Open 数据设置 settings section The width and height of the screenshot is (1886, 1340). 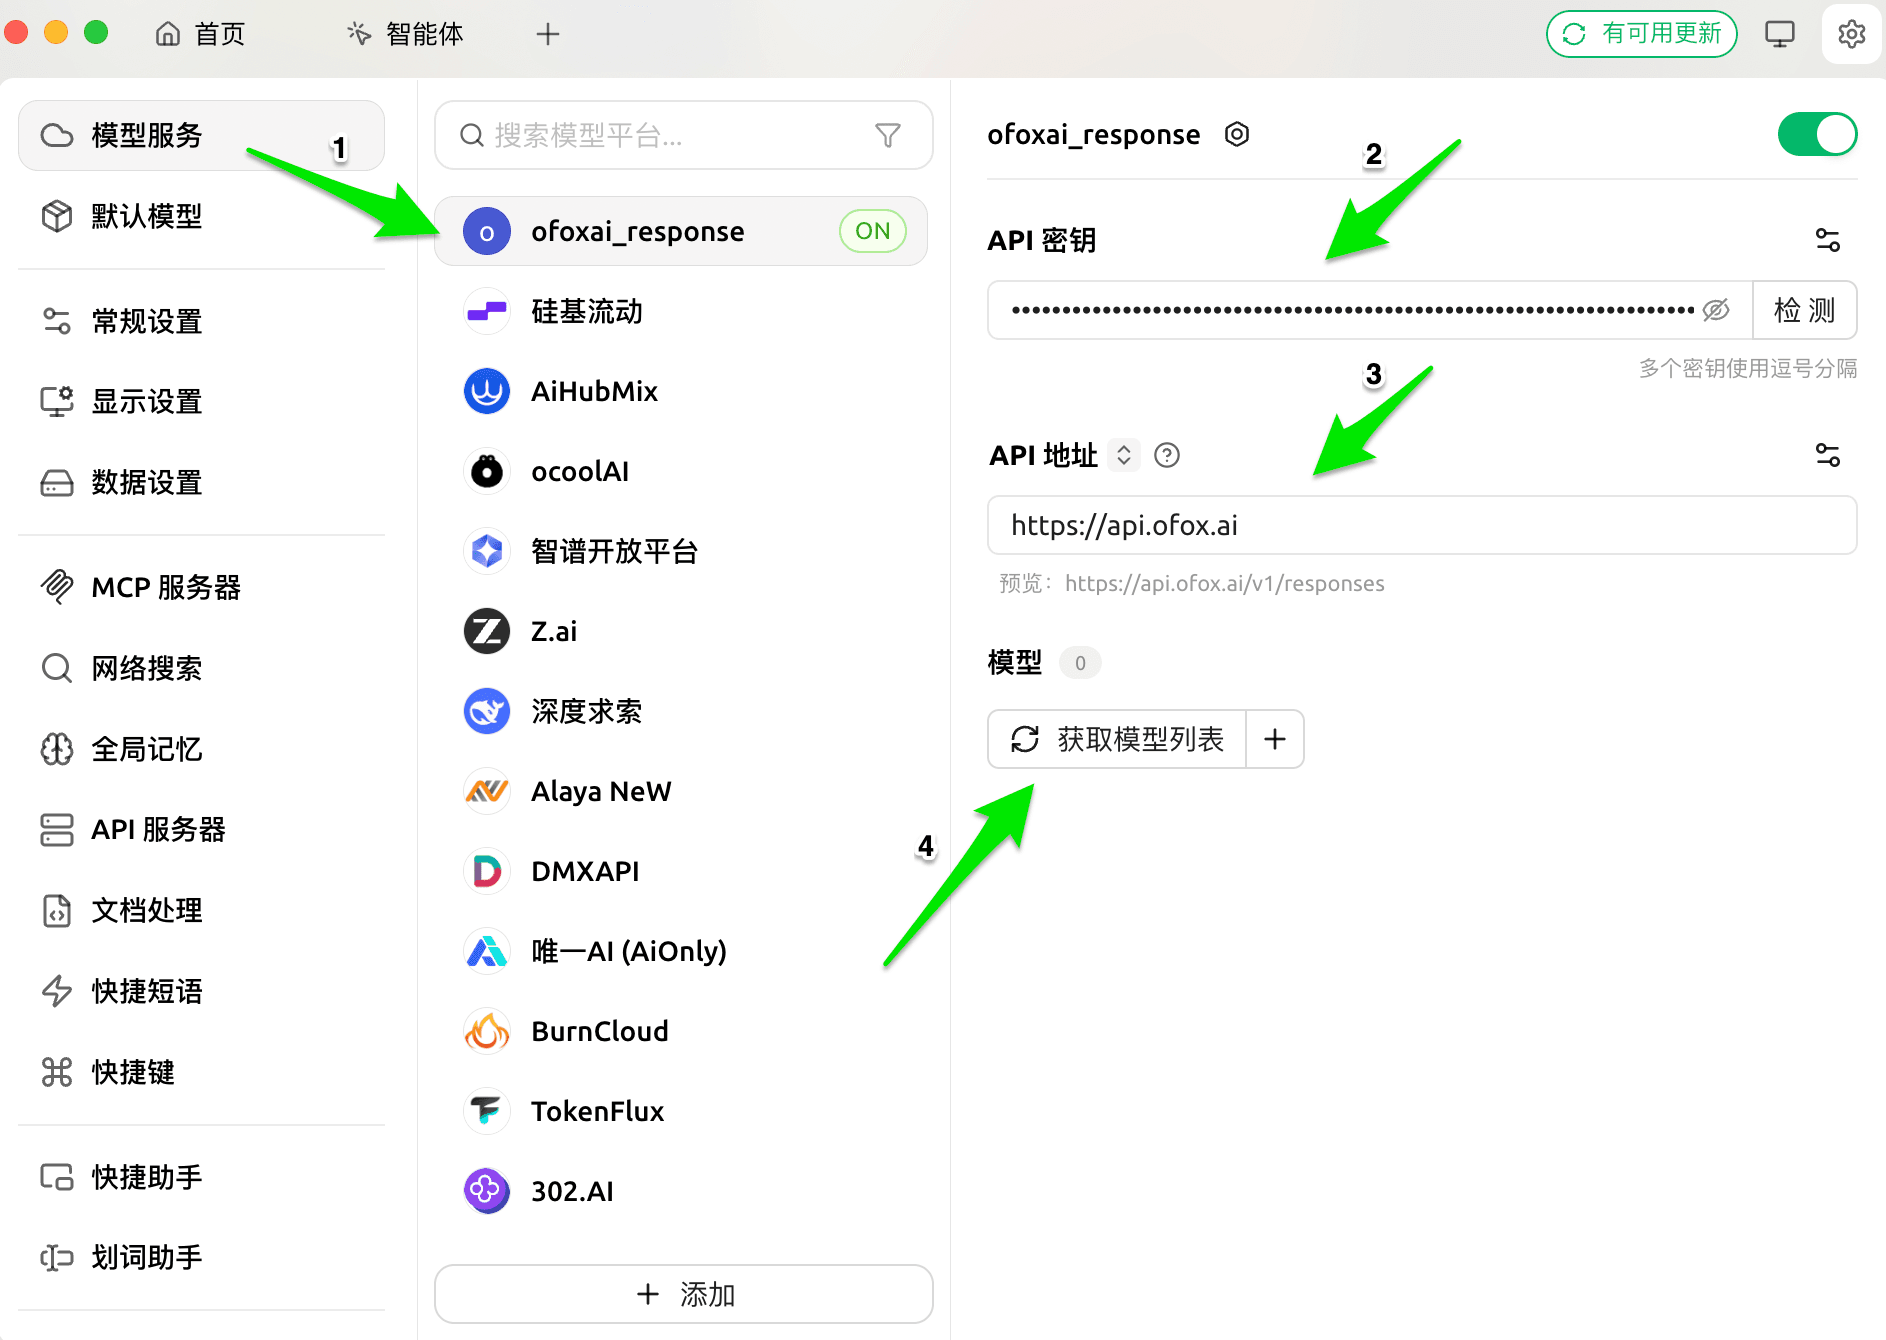201,483
